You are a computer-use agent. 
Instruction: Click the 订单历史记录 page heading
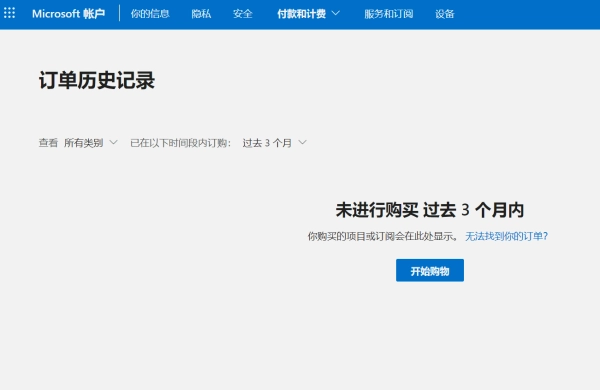tap(97, 80)
